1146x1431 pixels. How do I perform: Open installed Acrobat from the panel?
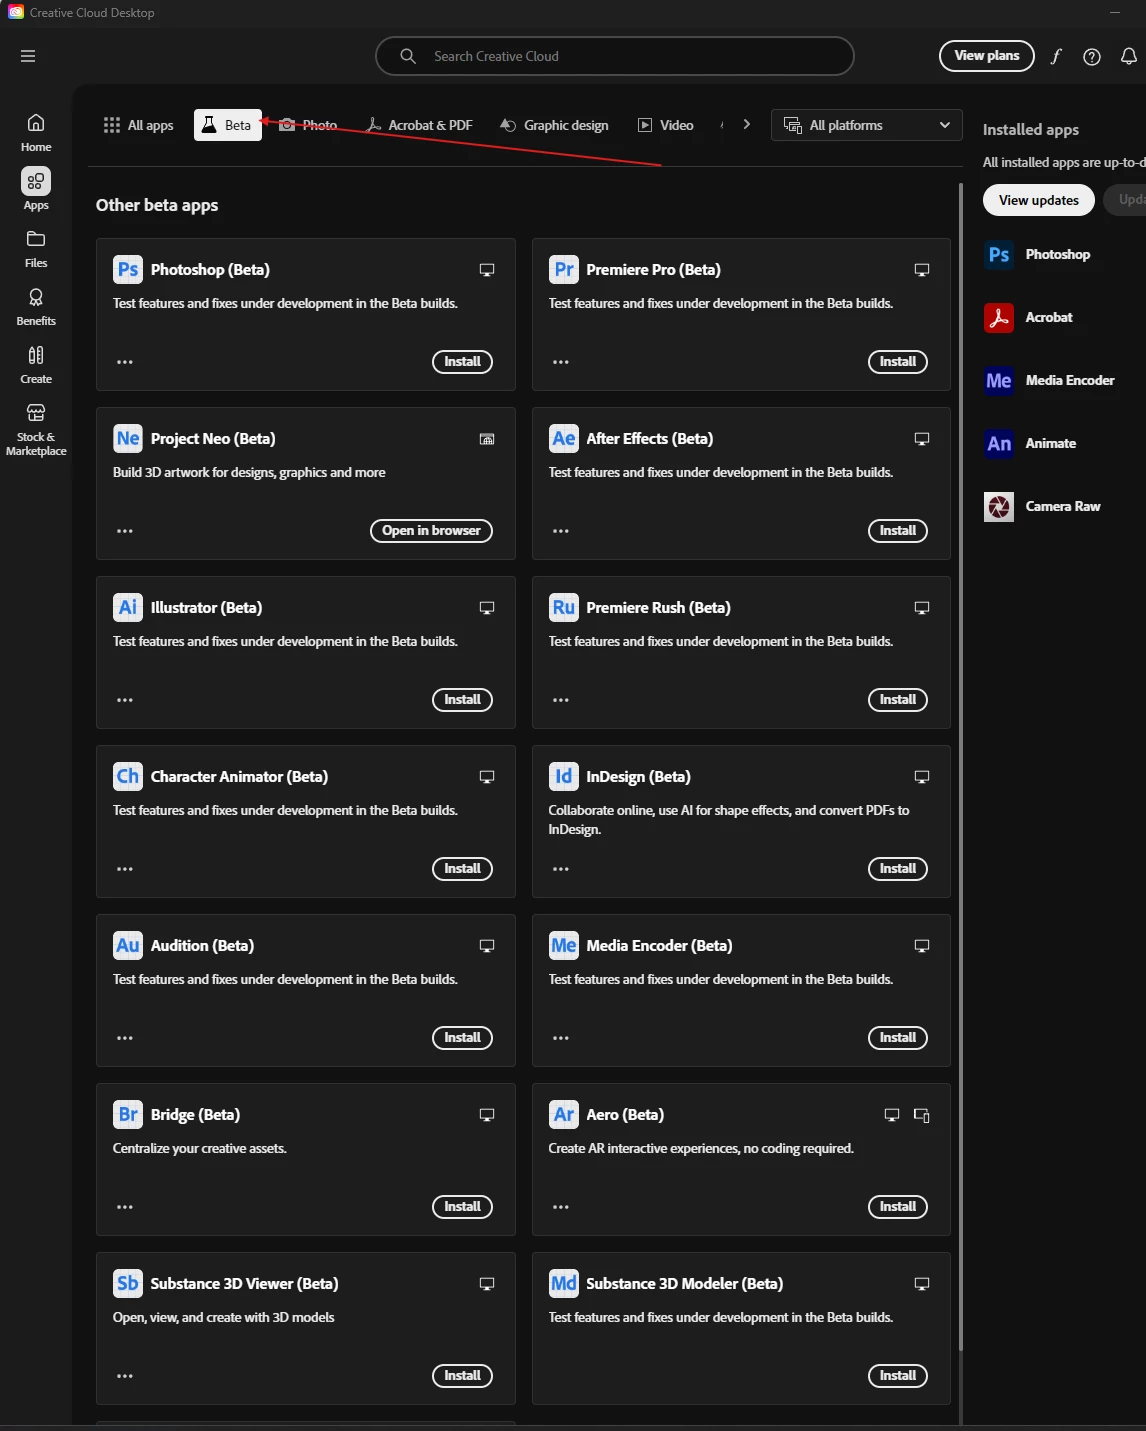(1029, 318)
